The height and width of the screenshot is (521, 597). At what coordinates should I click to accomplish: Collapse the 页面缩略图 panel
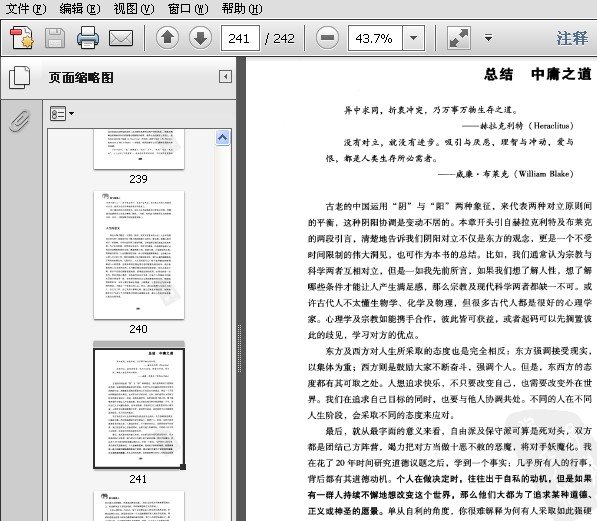pyautogui.click(x=225, y=77)
